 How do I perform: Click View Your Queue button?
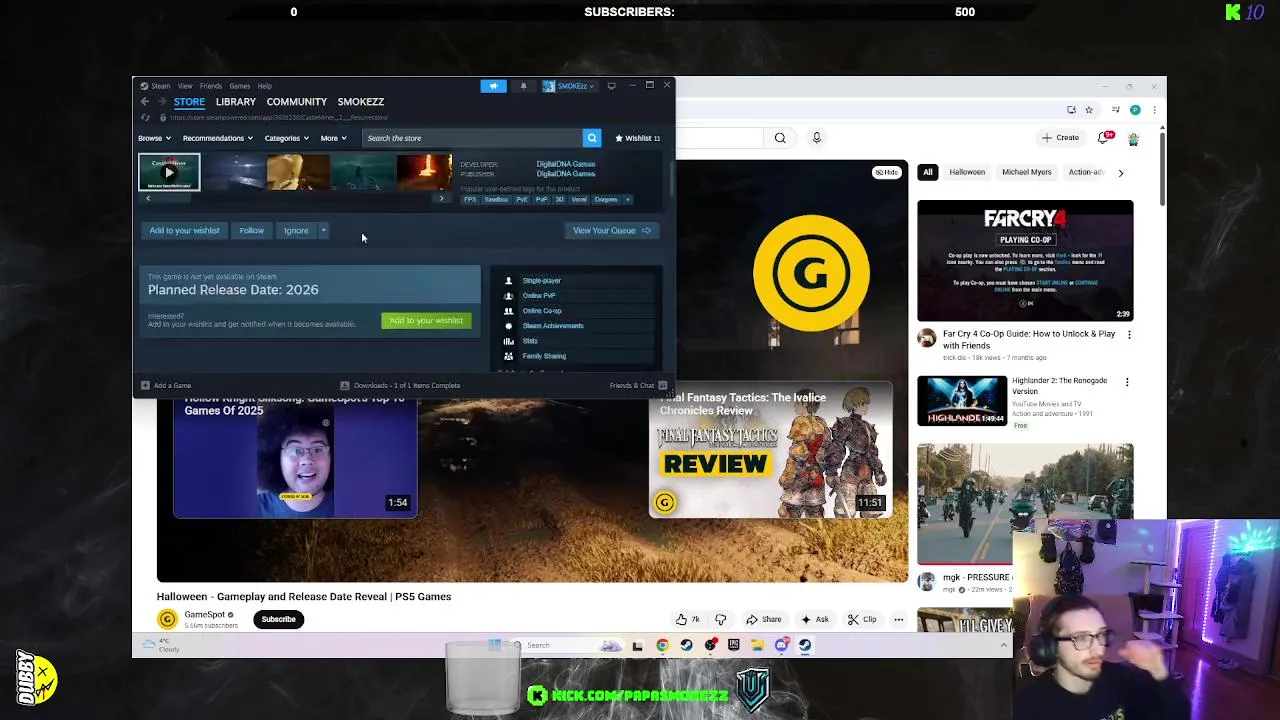[611, 231]
